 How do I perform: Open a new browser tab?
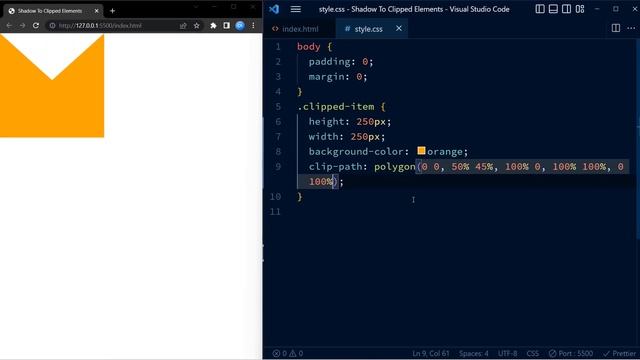click(x=112, y=11)
